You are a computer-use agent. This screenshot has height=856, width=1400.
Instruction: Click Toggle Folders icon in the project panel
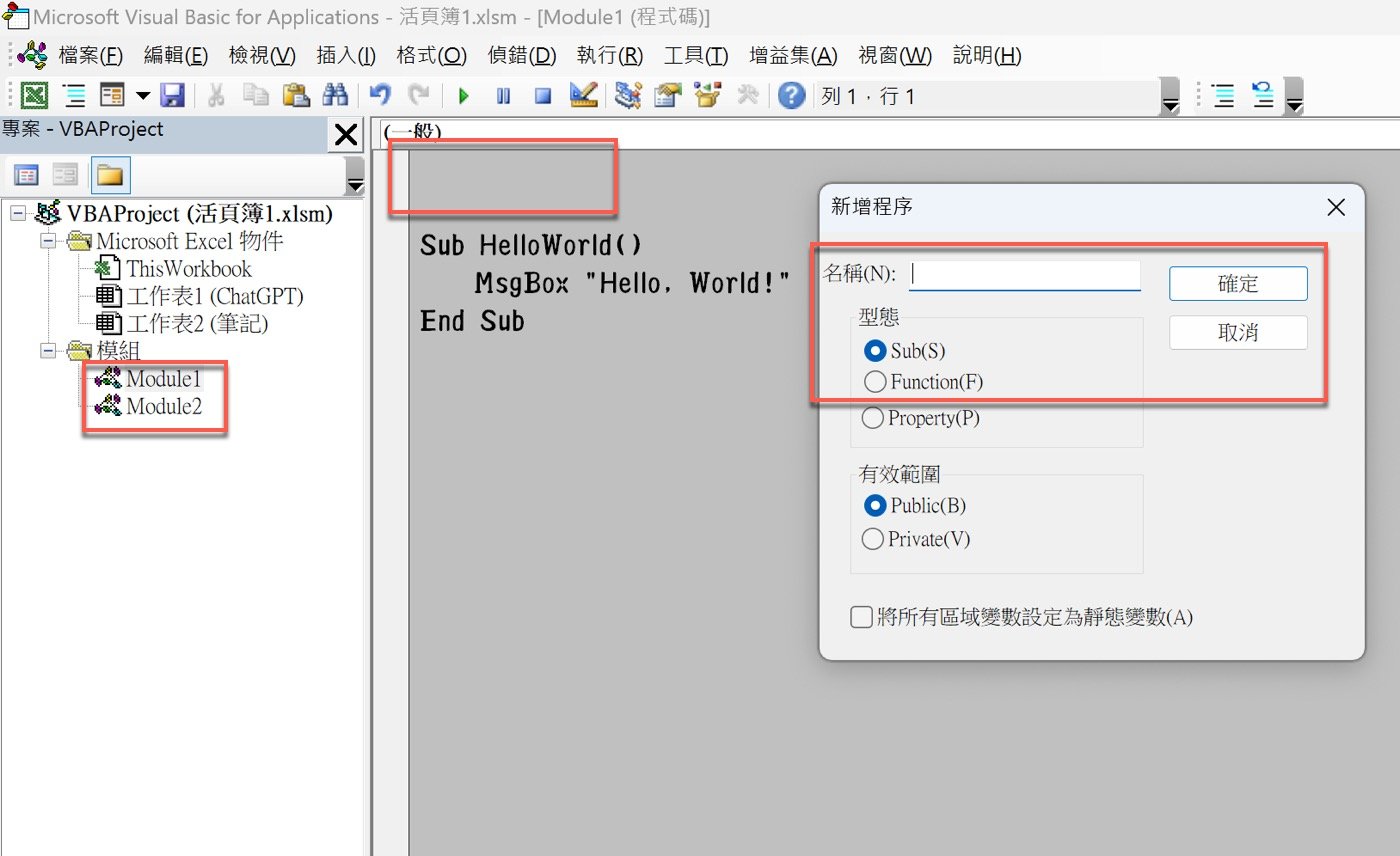(109, 176)
